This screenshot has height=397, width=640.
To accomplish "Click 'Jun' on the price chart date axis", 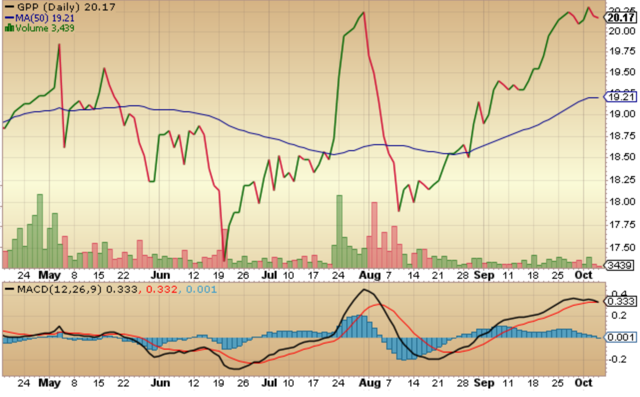I will click(x=160, y=275).
